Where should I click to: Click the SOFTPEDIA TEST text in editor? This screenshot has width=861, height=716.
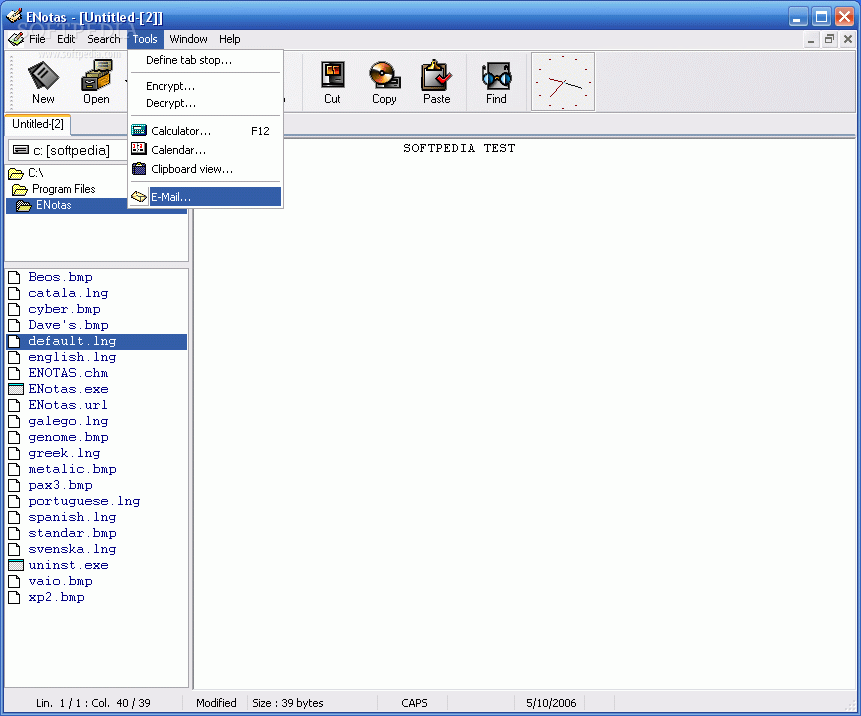(459, 148)
